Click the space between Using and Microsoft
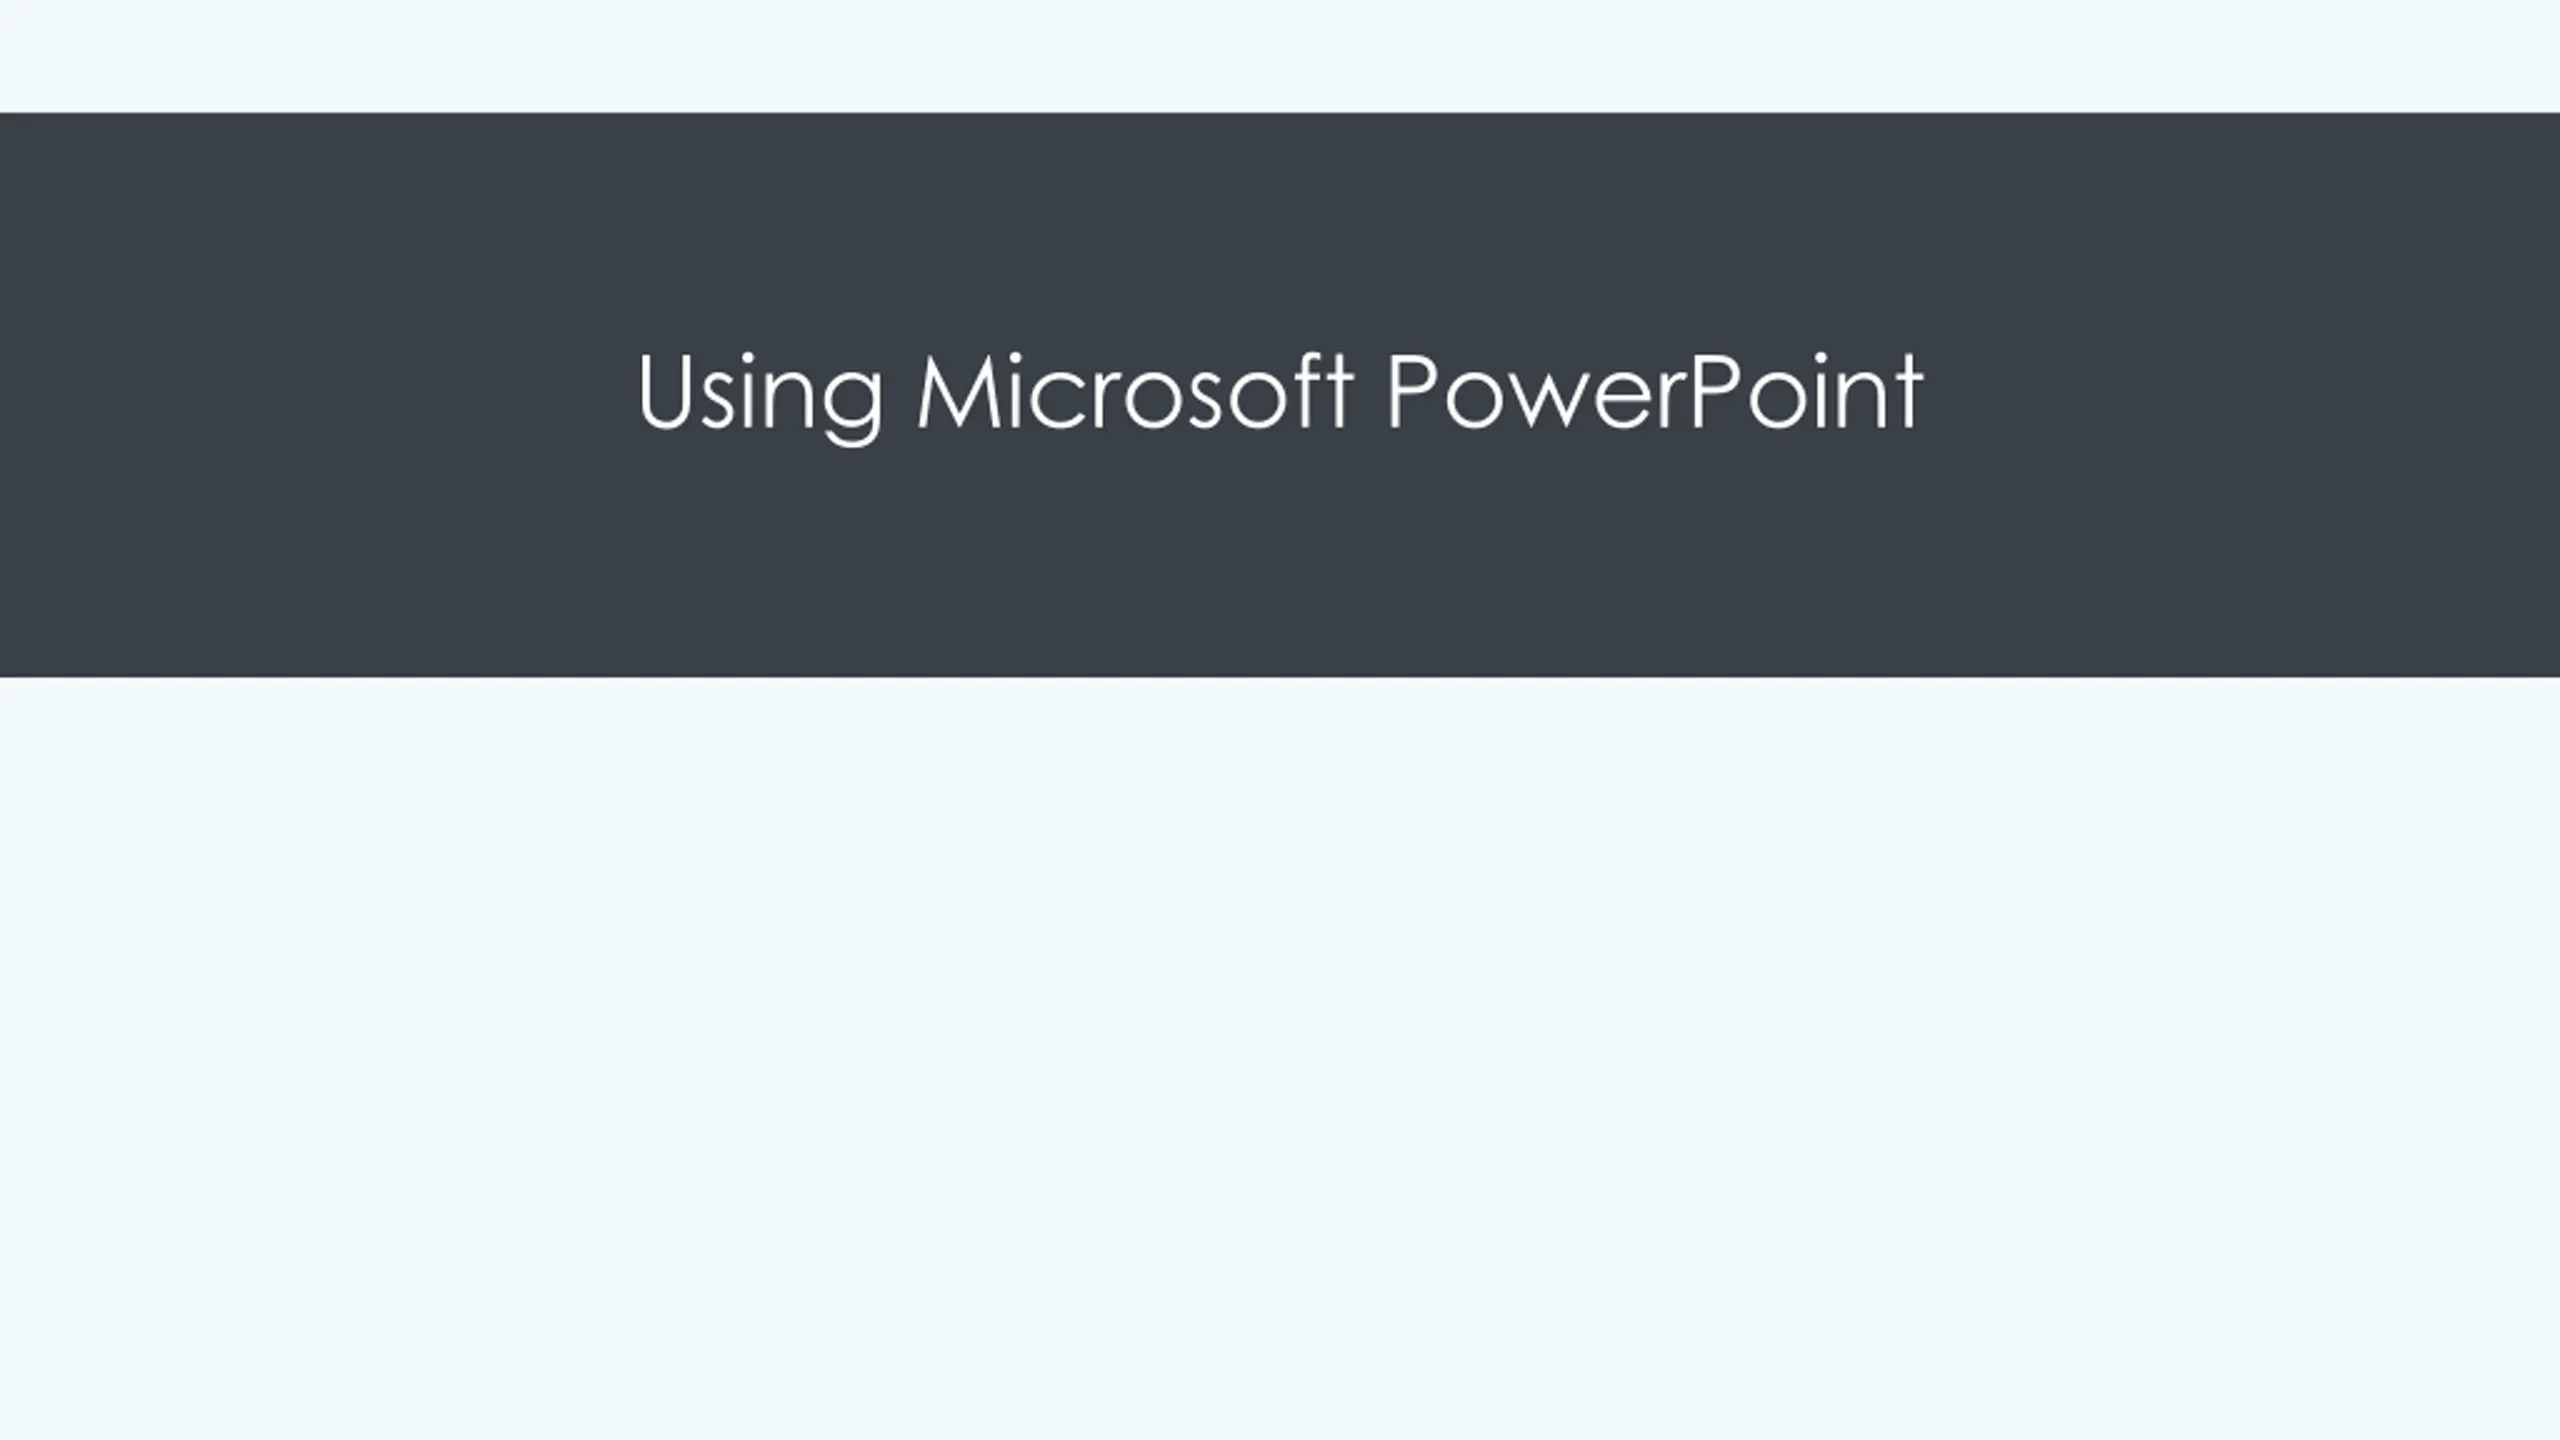Image resolution: width=2560 pixels, height=1440 pixels. (900, 395)
